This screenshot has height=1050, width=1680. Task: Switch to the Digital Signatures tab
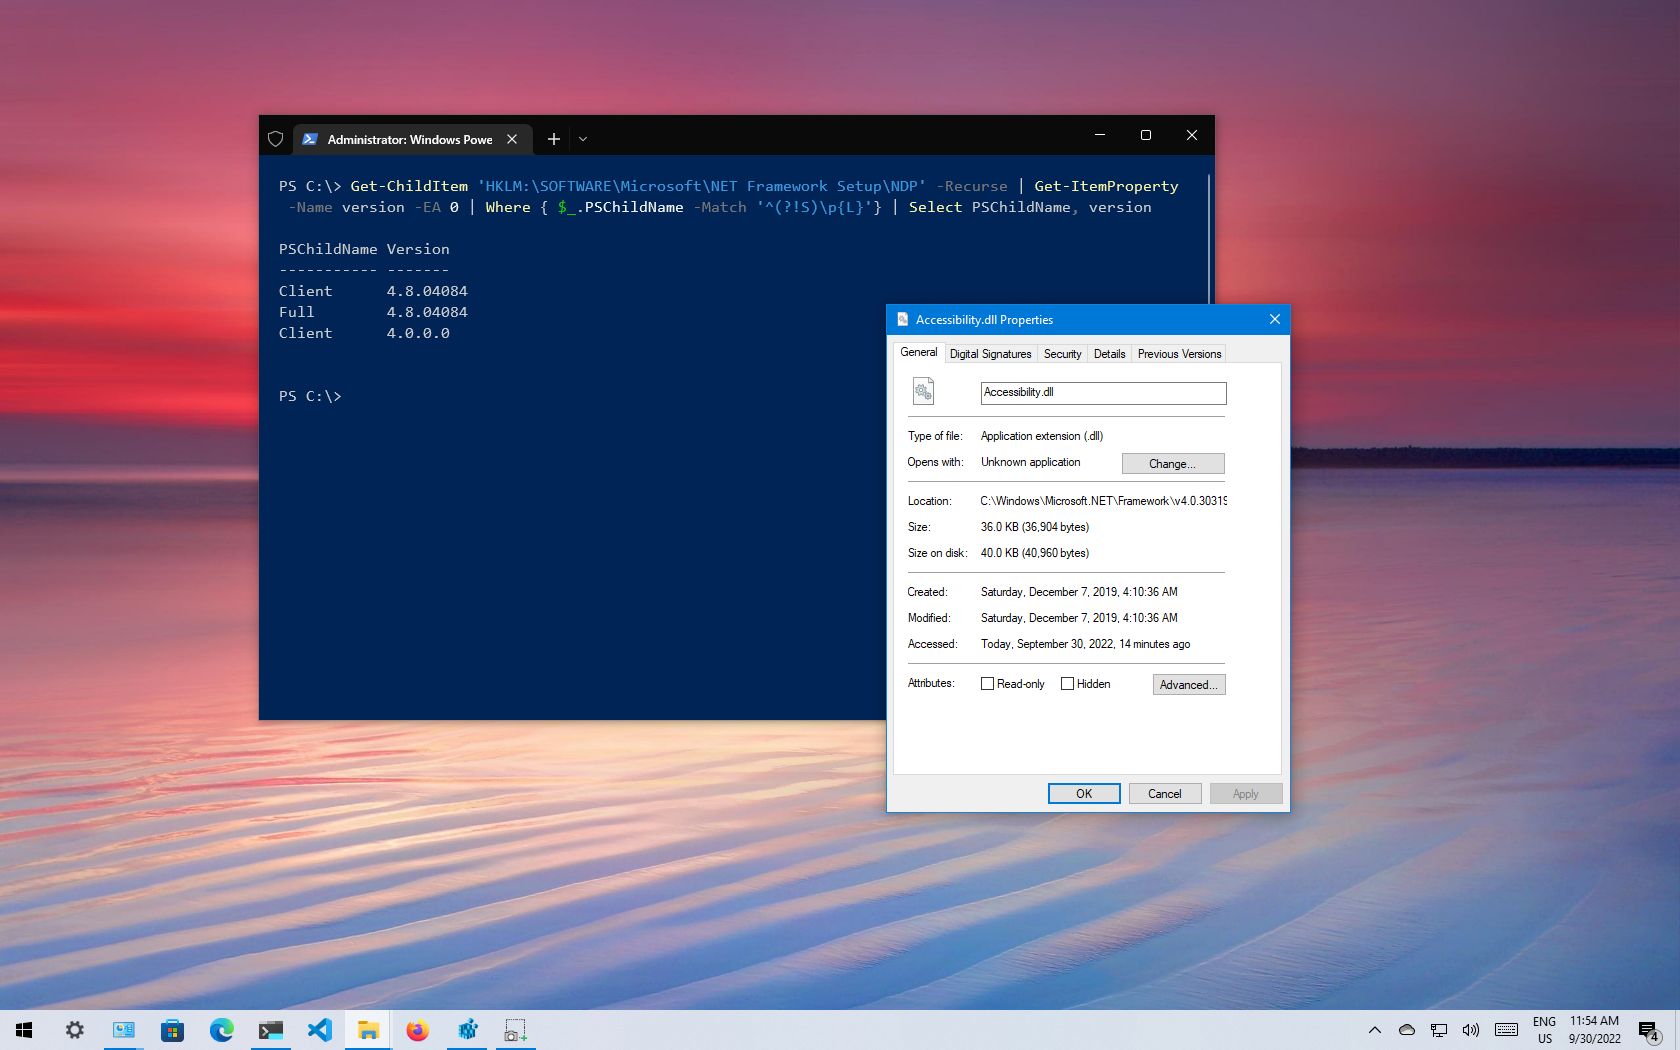(990, 354)
